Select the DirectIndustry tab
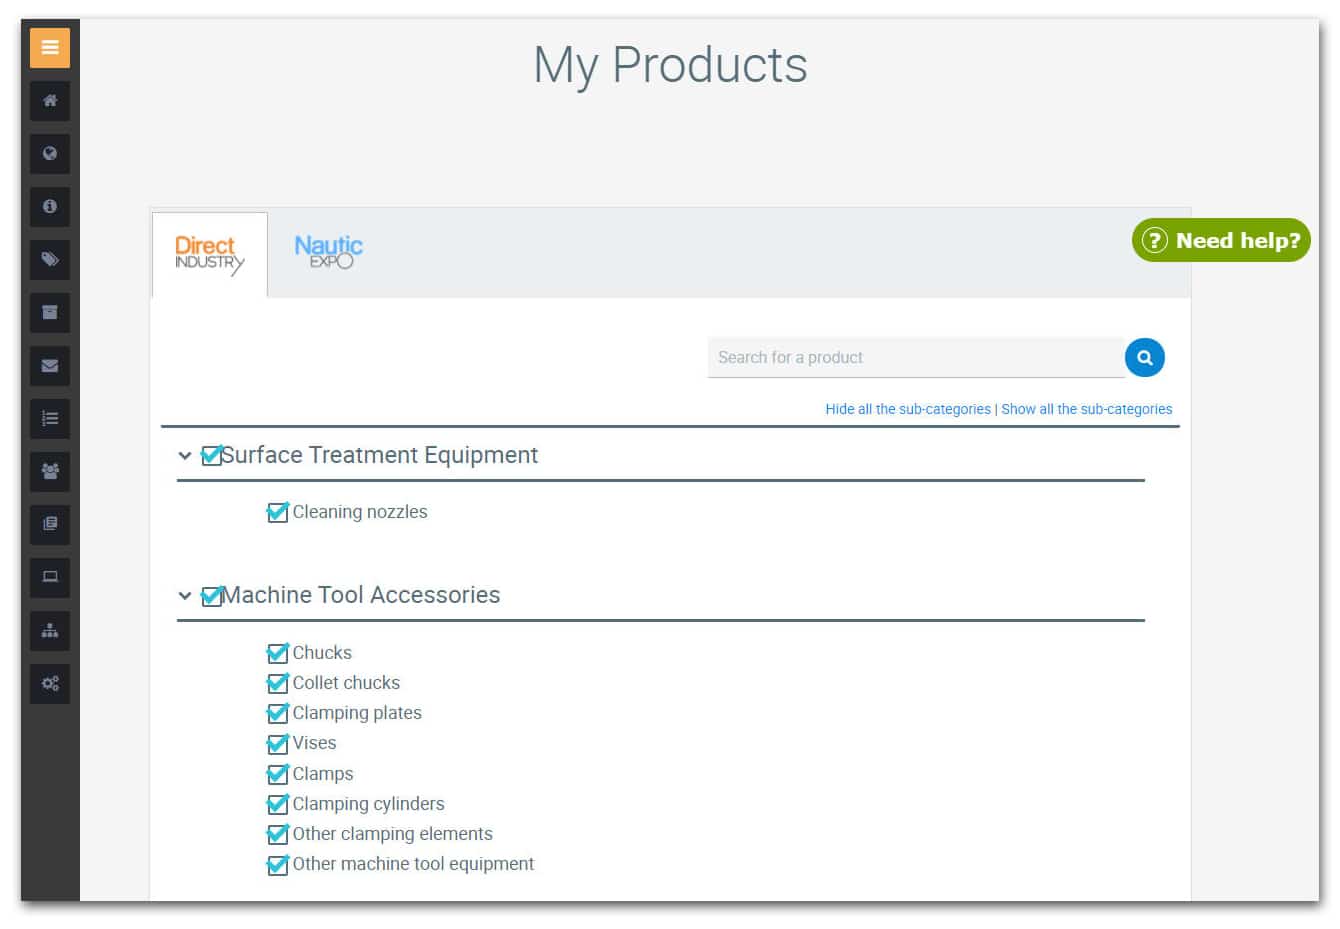 (x=210, y=255)
